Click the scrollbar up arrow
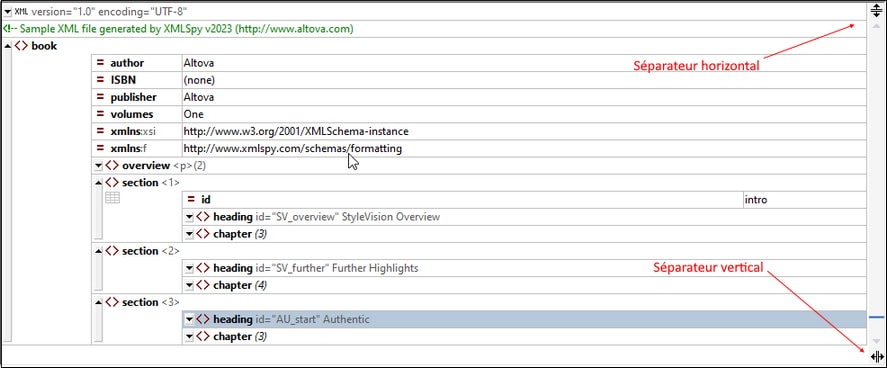Image resolution: width=887 pixels, height=368 pixels. click(876, 26)
